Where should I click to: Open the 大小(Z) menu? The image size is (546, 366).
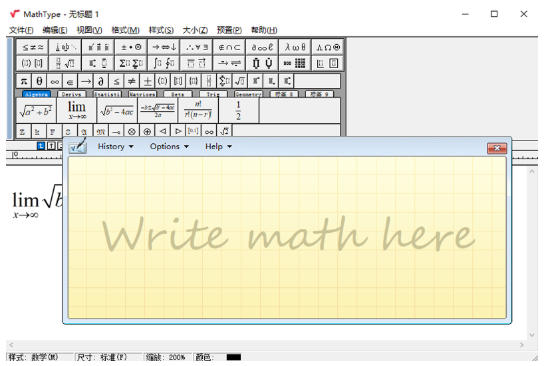tap(195, 30)
